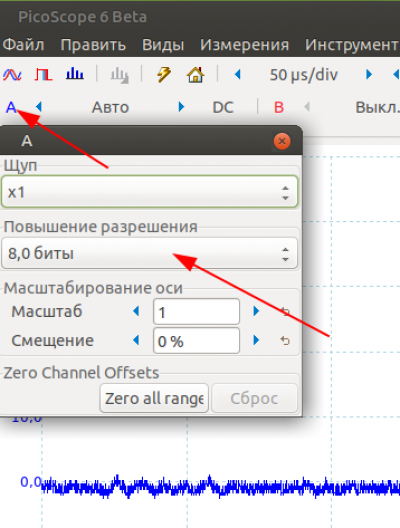Decrease timebase left of 50 µs/div

coord(238,74)
